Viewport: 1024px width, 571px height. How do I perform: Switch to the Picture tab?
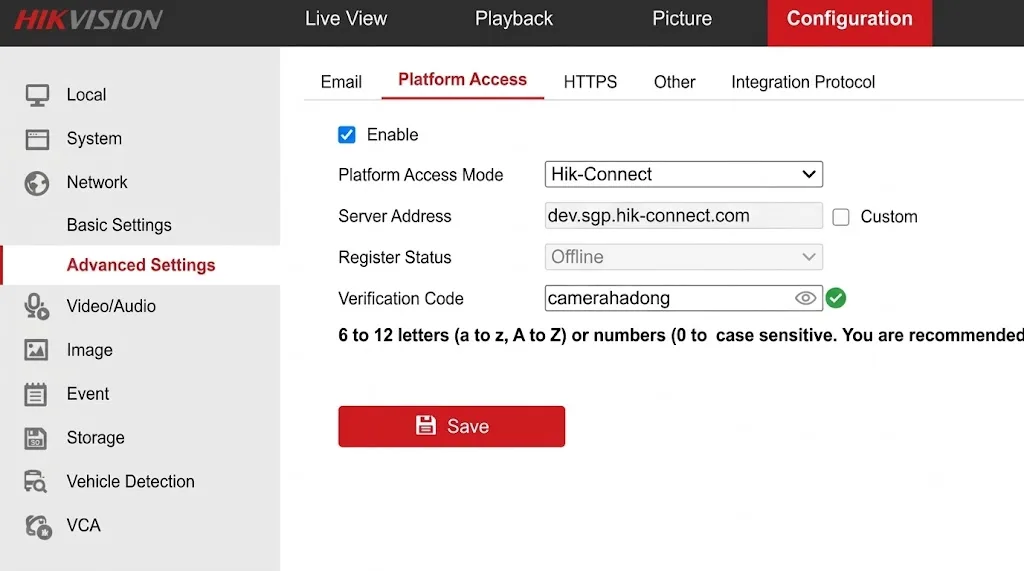click(x=682, y=18)
